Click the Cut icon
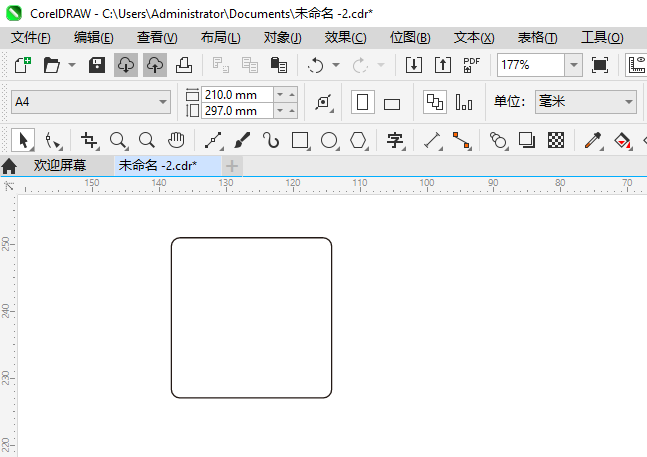647x457 pixels. click(x=221, y=65)
